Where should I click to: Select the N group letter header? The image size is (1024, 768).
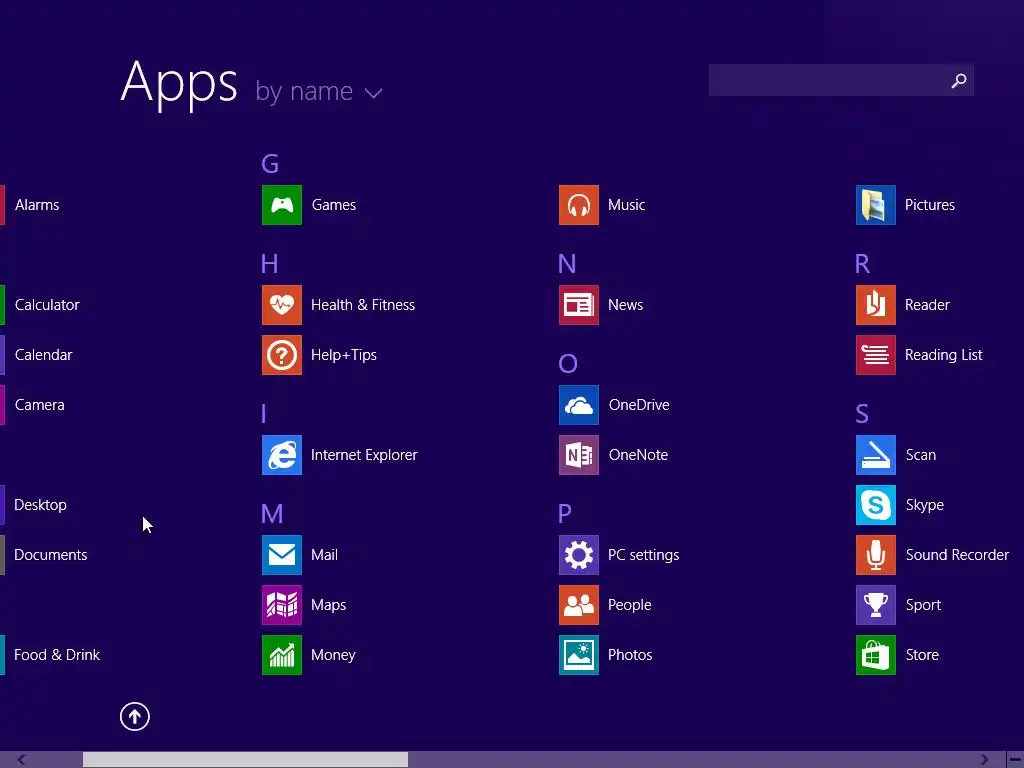coord(567,264)
